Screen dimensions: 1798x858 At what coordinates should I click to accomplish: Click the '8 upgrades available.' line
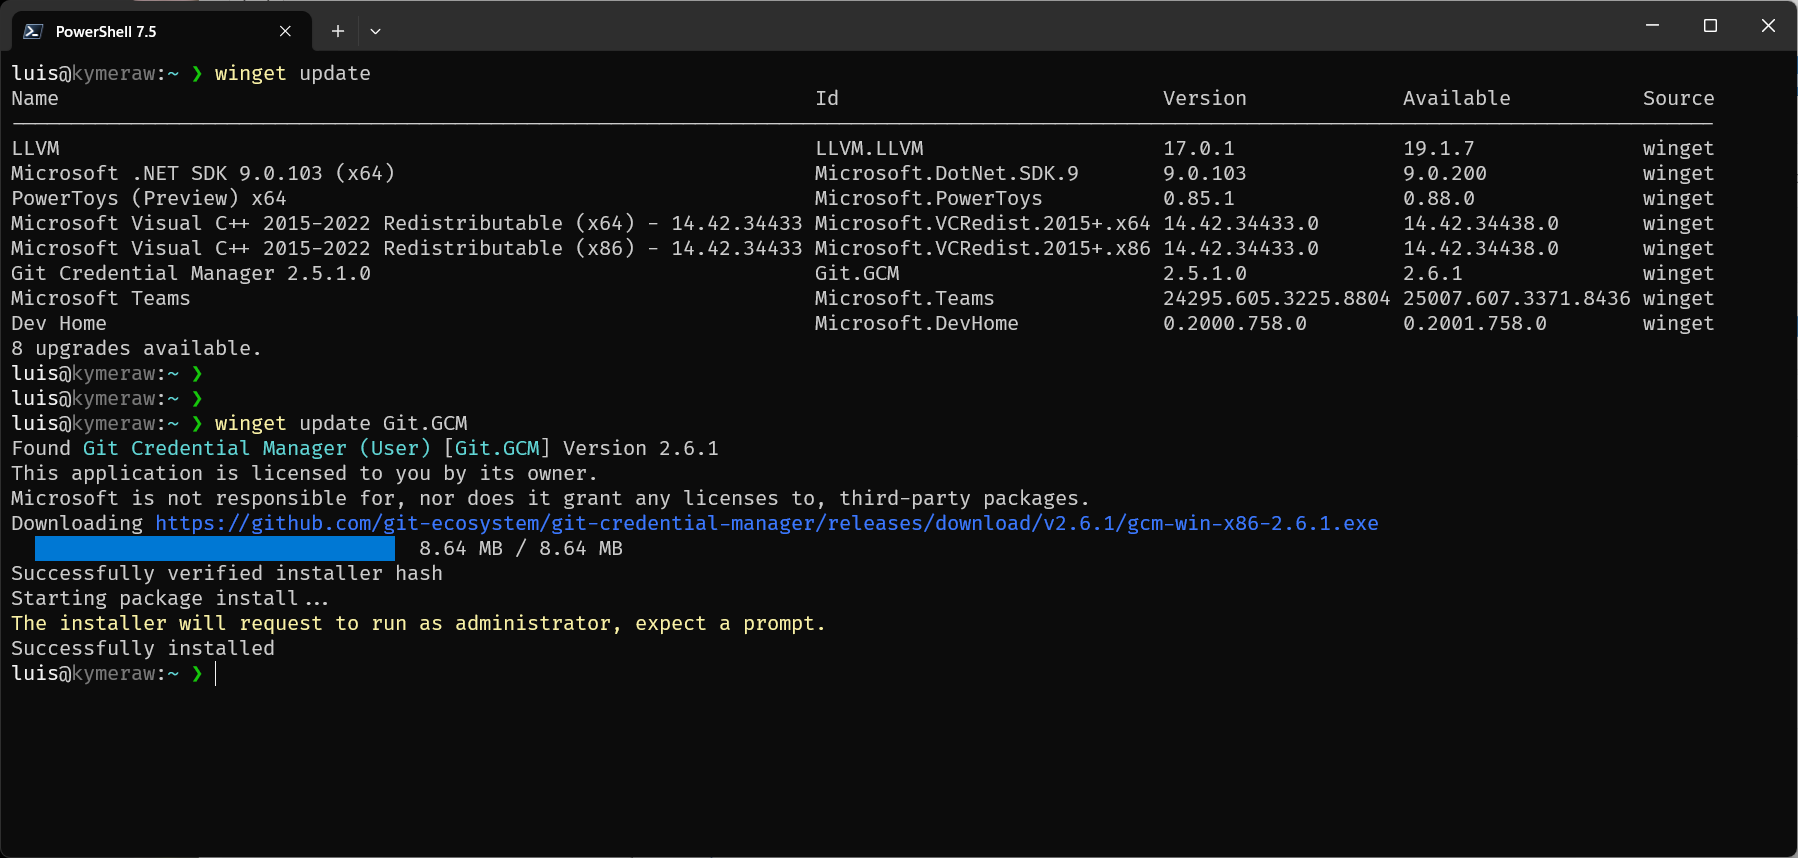tap(137, 348)
